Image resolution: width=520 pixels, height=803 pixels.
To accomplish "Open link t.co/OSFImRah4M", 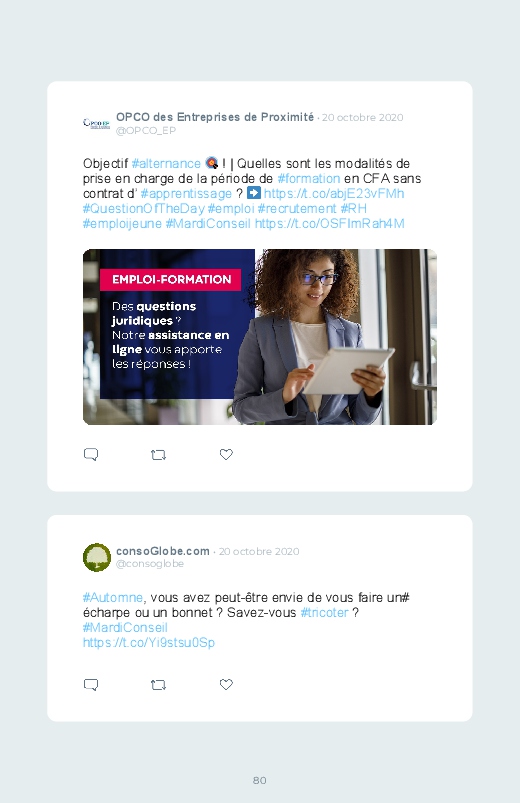I will [329, 223].
